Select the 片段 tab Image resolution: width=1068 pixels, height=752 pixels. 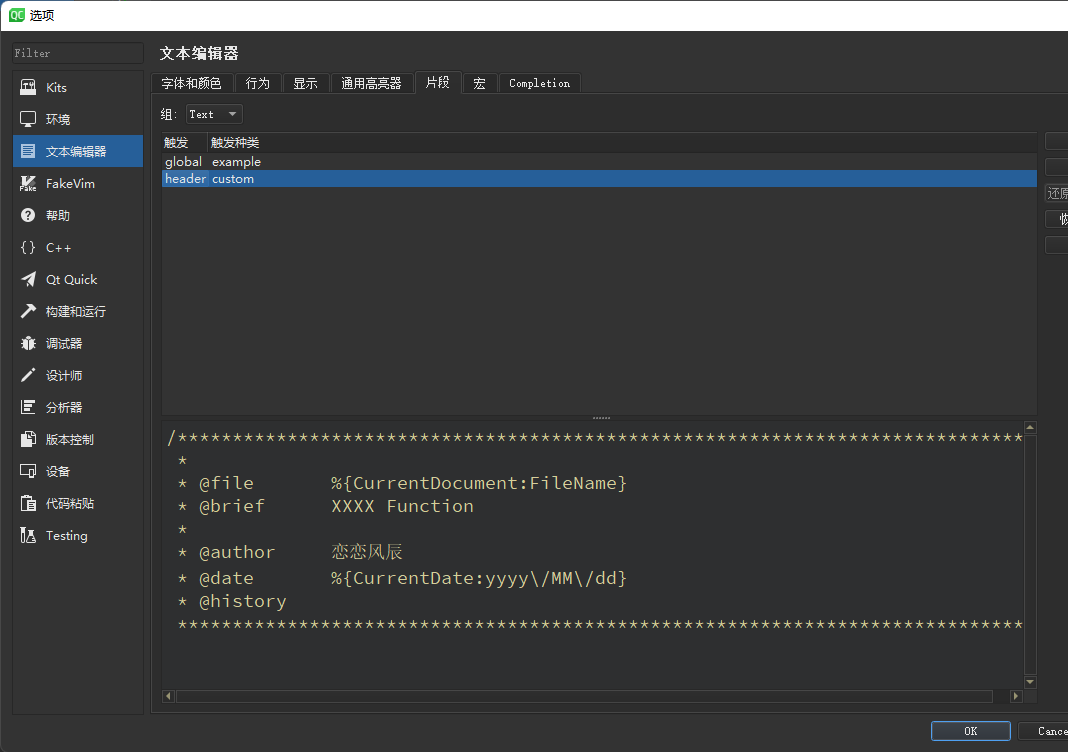(x=438, y=82)
